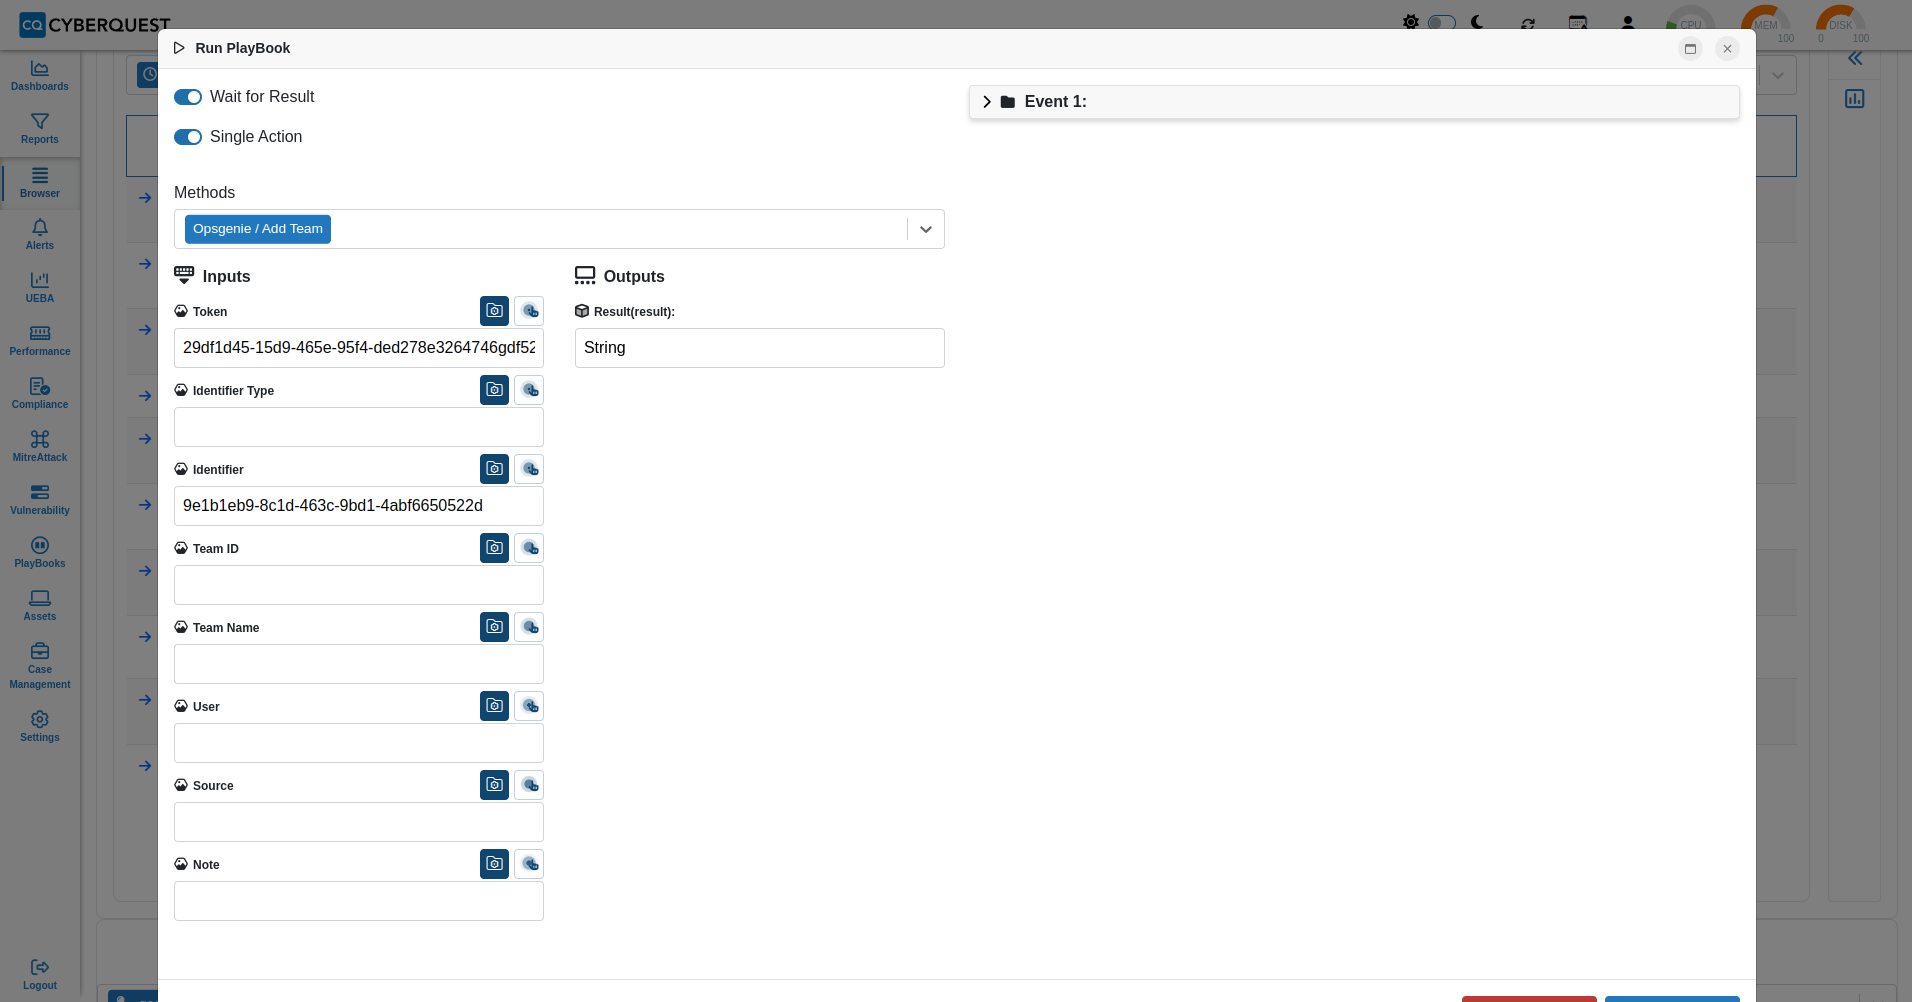Click the Note event-link icon button
This screenshot has width=1912, height=1002.
529,864
